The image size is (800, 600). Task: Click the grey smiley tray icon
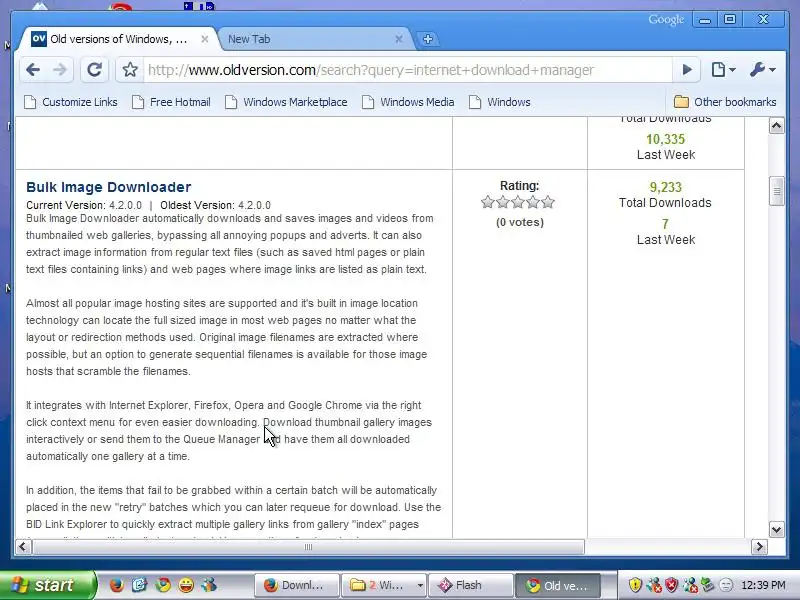[726, 585]
